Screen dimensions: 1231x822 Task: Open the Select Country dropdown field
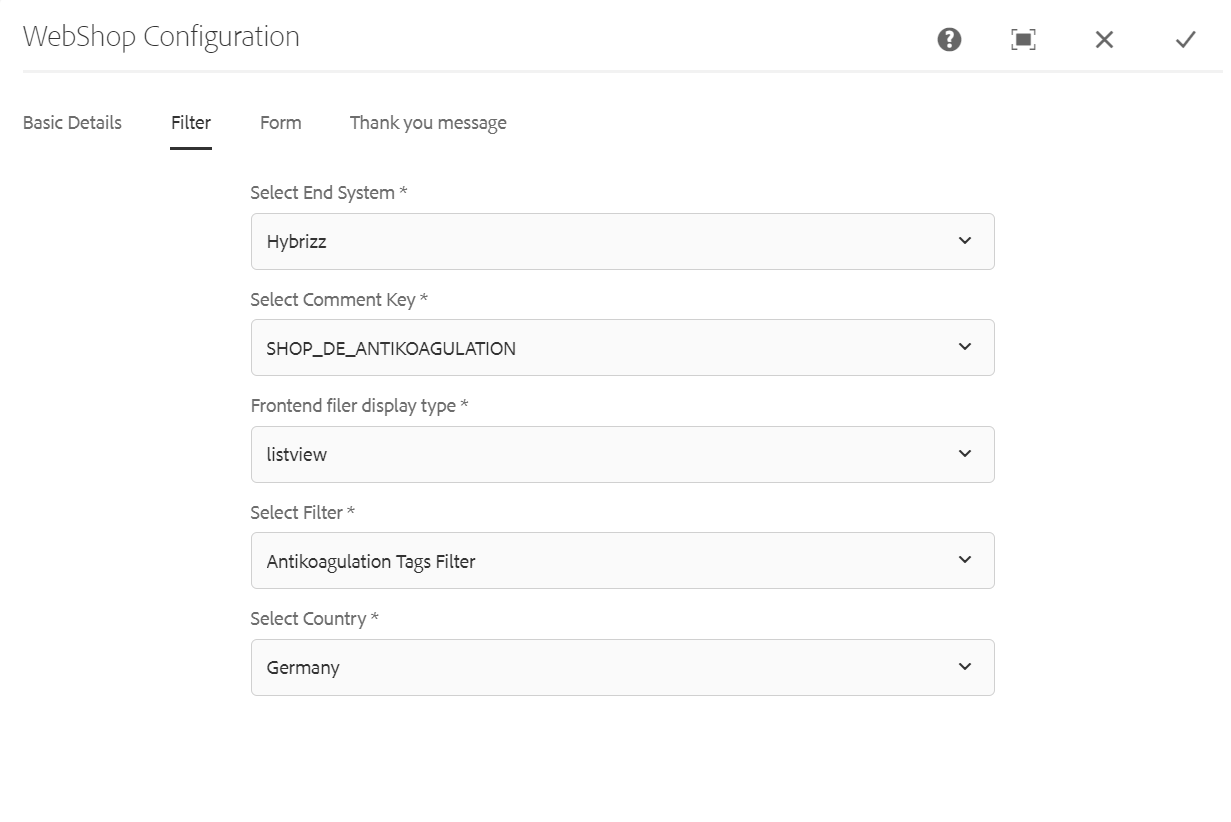pos(622,667)
